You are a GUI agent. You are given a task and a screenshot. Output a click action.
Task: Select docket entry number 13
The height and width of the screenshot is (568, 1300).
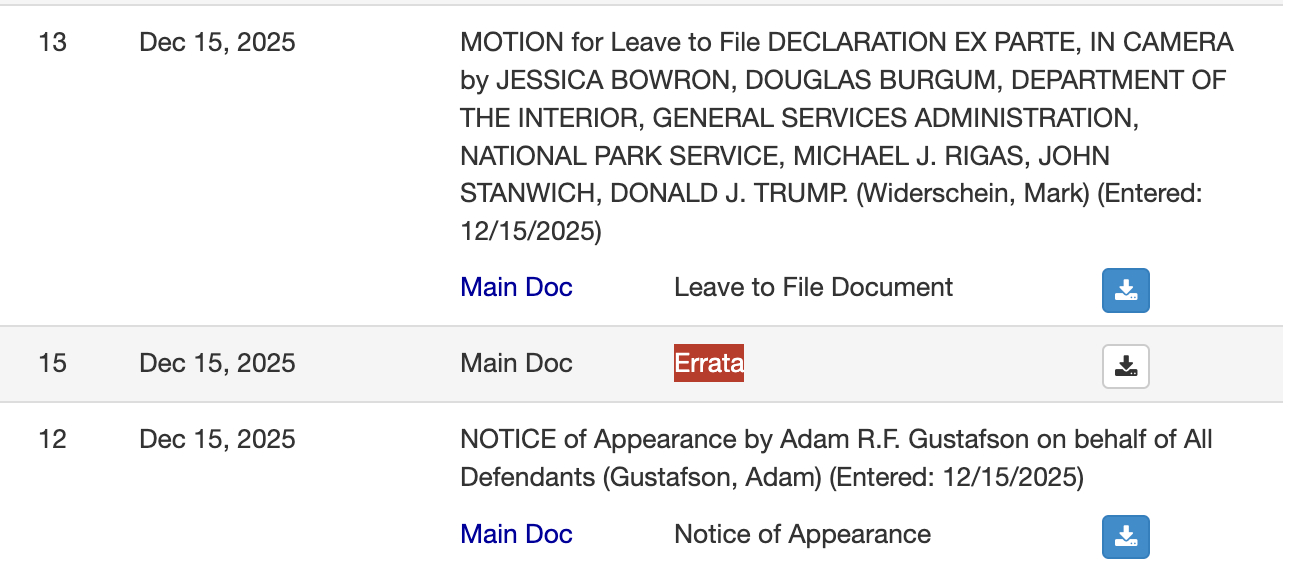coord(52,43)
